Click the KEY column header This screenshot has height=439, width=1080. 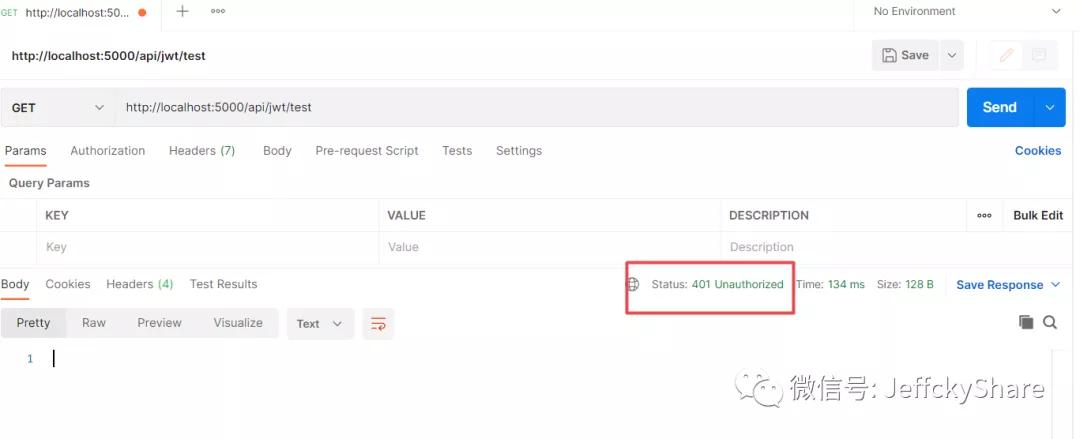56,215
